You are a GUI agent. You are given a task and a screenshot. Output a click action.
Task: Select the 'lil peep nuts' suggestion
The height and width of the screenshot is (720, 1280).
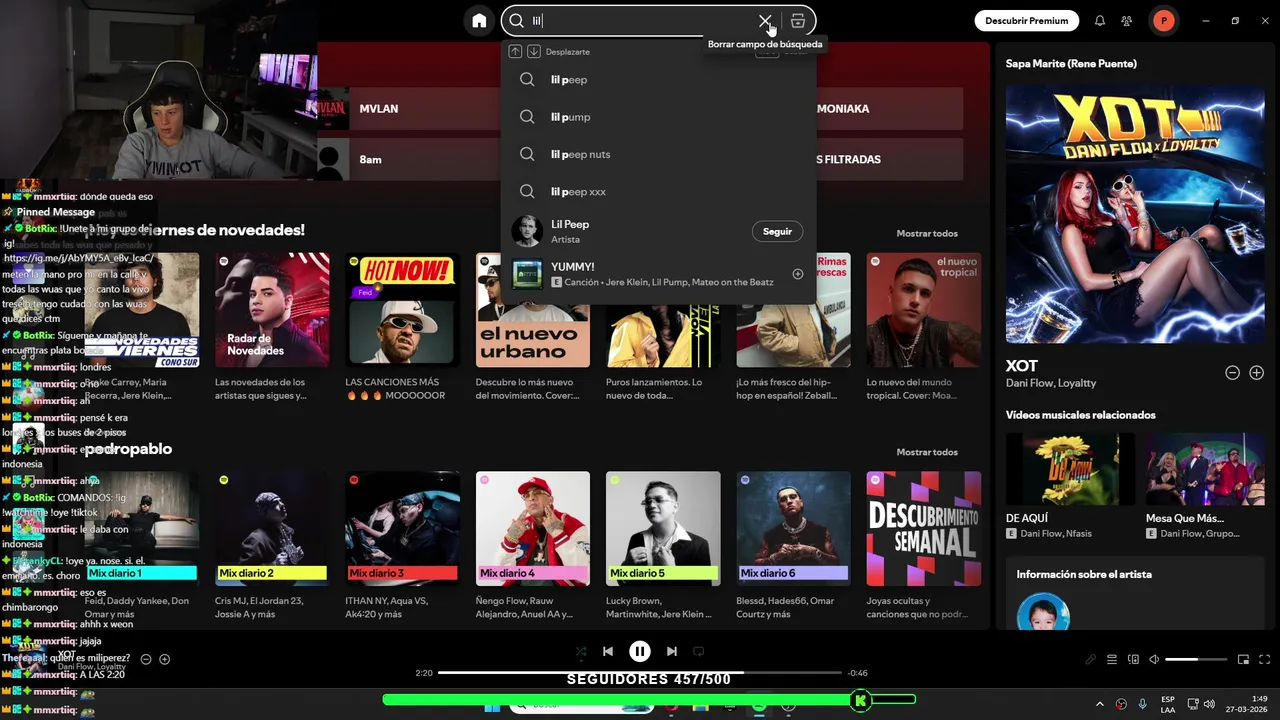tap(659, 154)
